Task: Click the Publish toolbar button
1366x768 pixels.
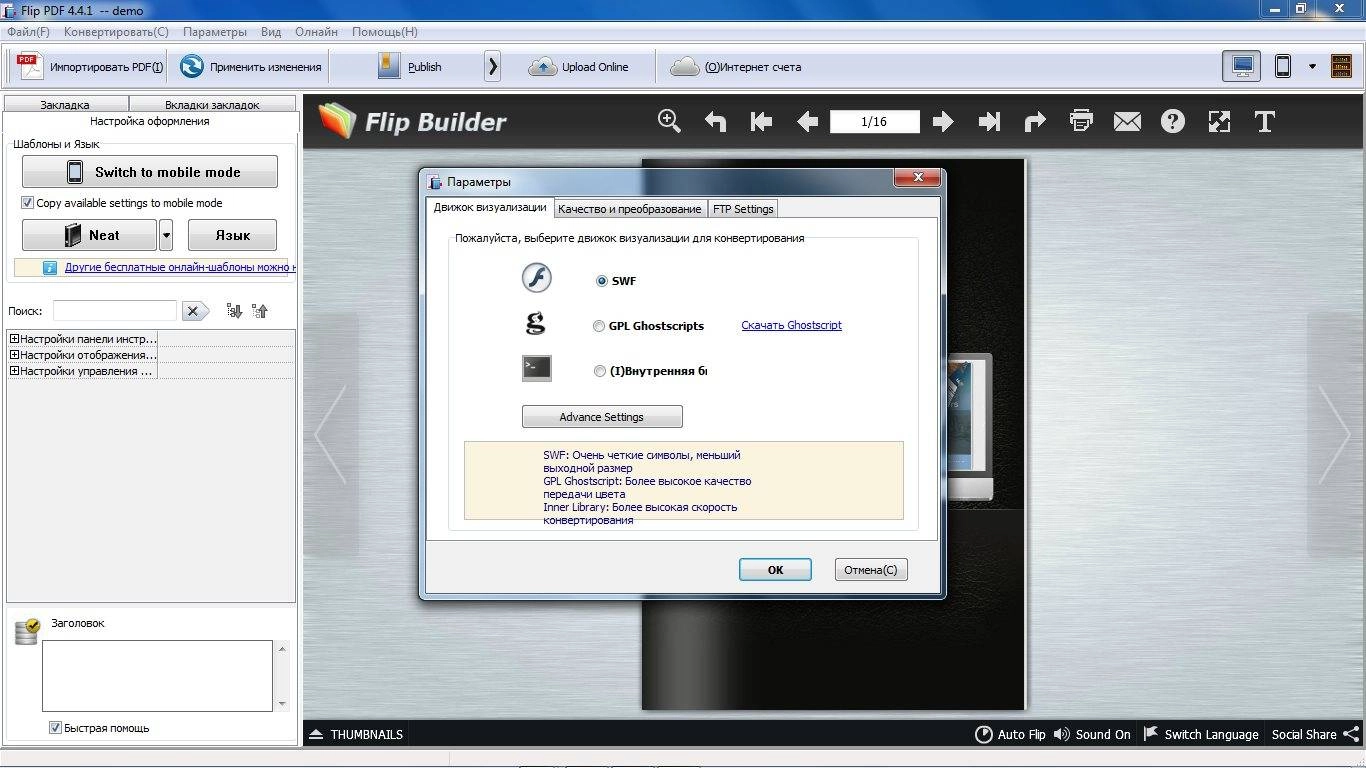Action: [x=410, y=67]
